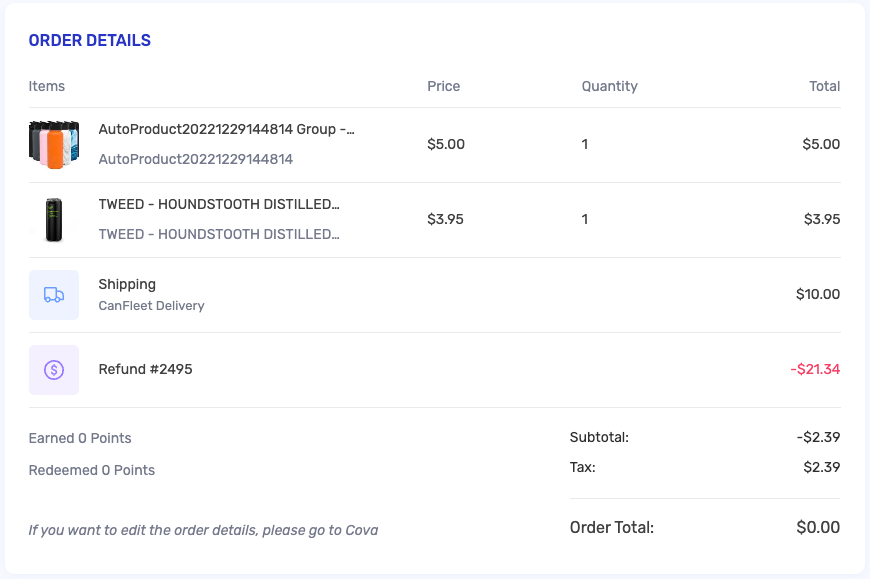
Task: Click the ORDER DETAILS heading
Action: [90, 40]
